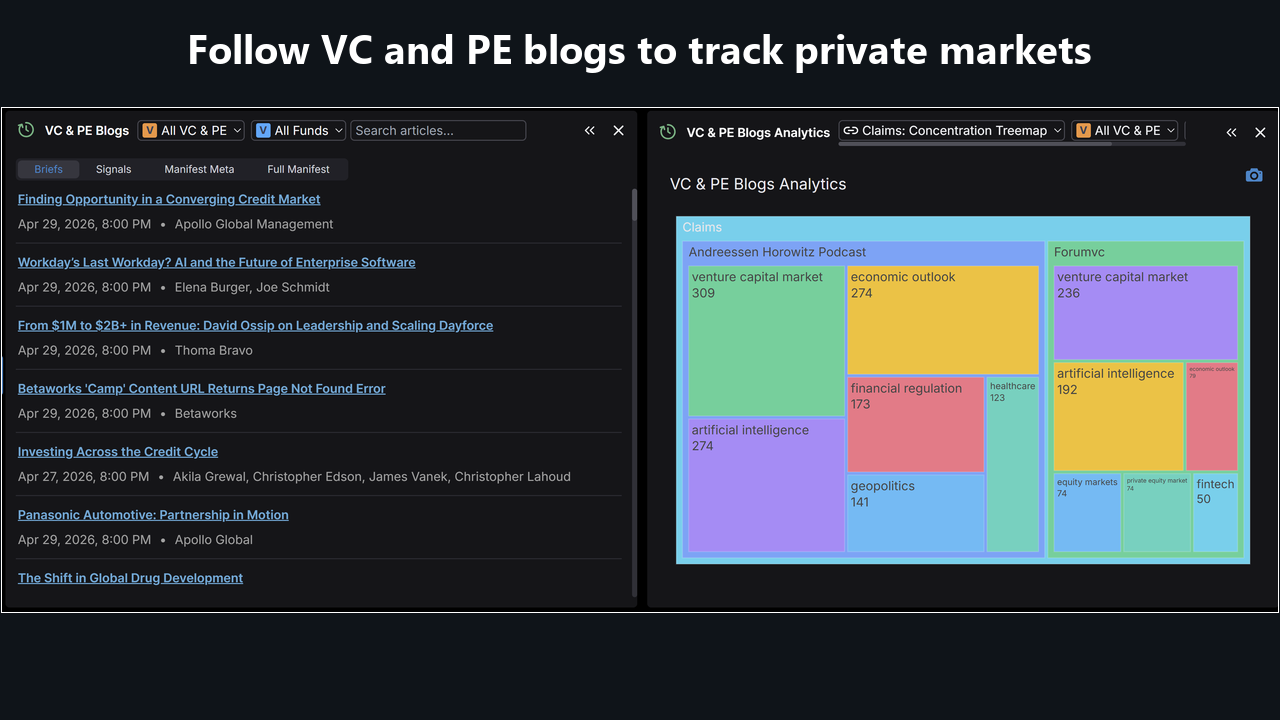Select Forumvc small economic outlook tile

pos(1212,416)
